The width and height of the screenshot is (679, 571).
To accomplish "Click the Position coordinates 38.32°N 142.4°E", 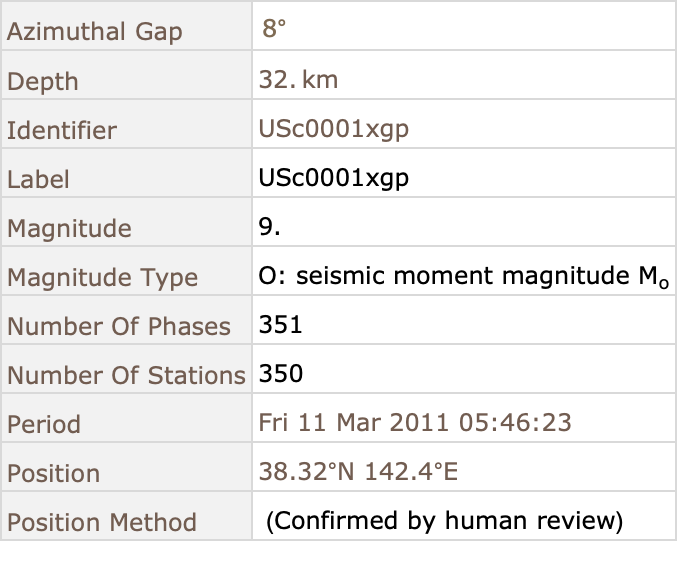I will (358, 471).
